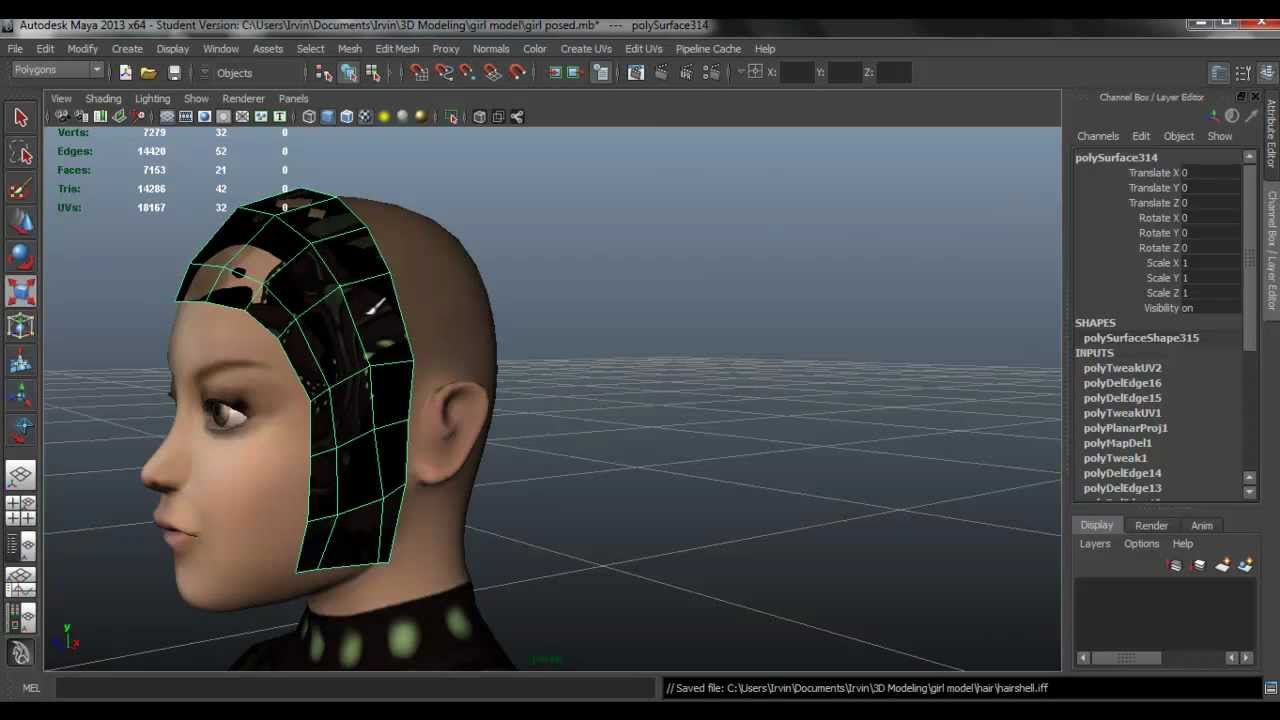The width and height of the screenshot is (1280, 720).
Task: Open the Normals menu
Action: pyautogui.click(x=491, y=49)
